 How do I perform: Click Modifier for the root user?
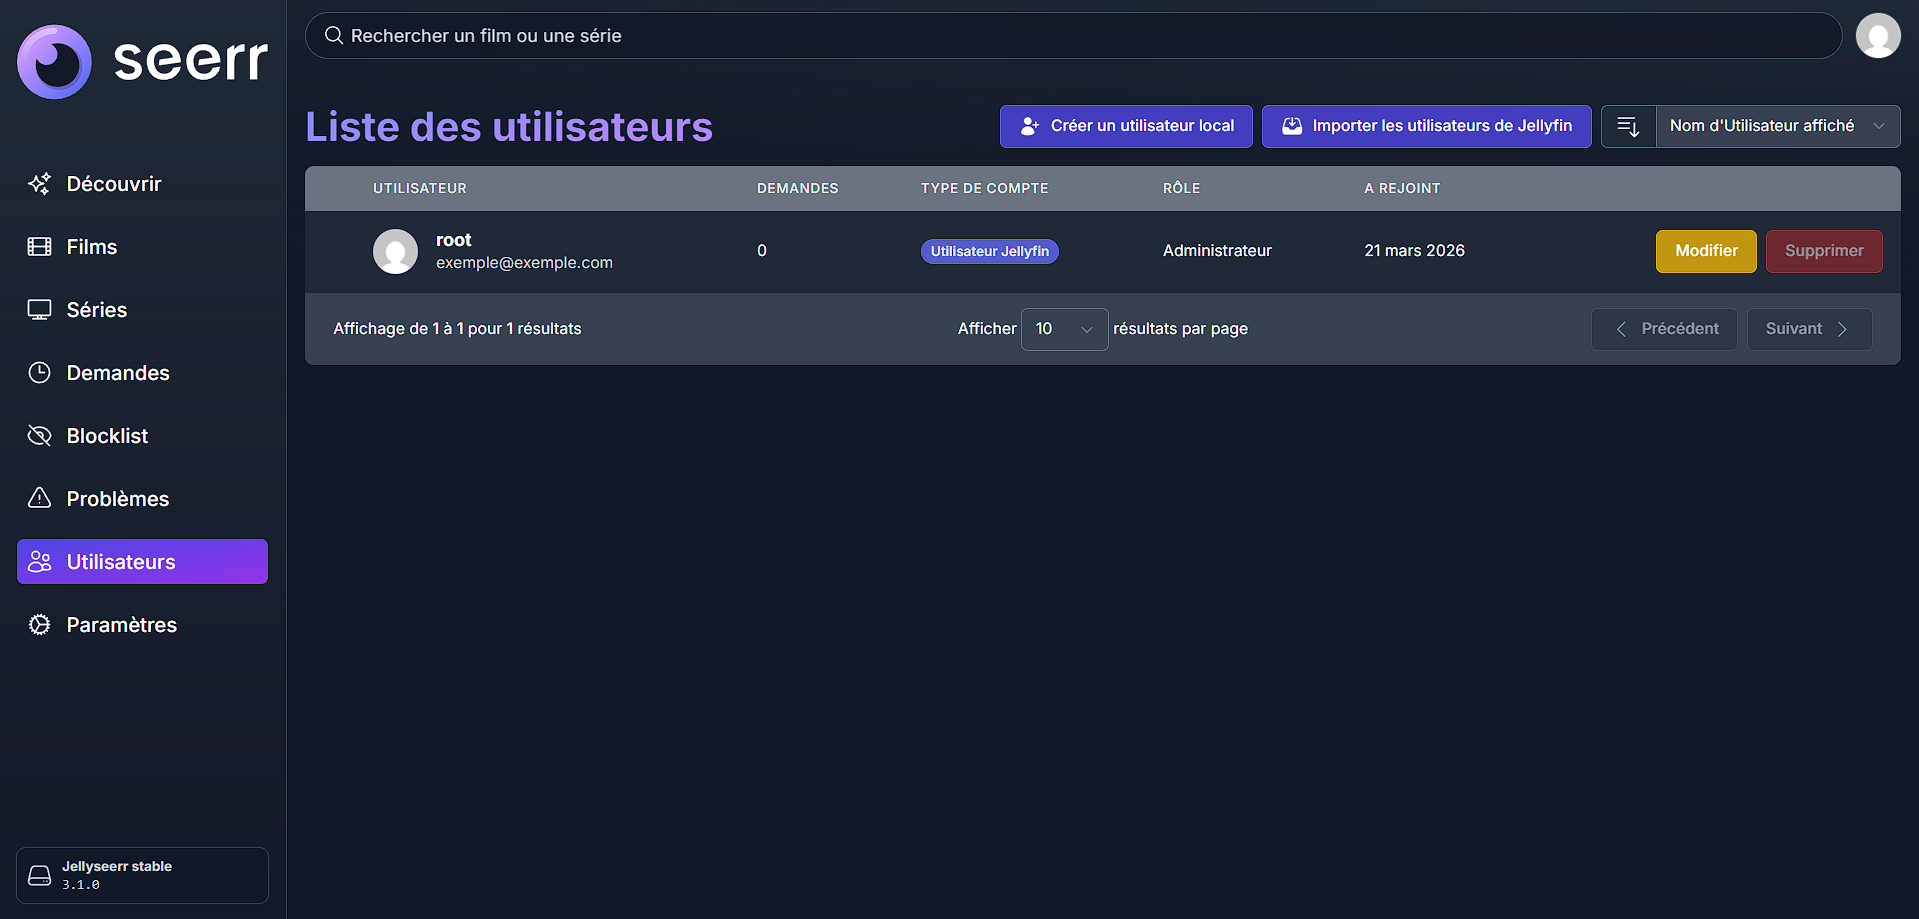coord(1705,251)
